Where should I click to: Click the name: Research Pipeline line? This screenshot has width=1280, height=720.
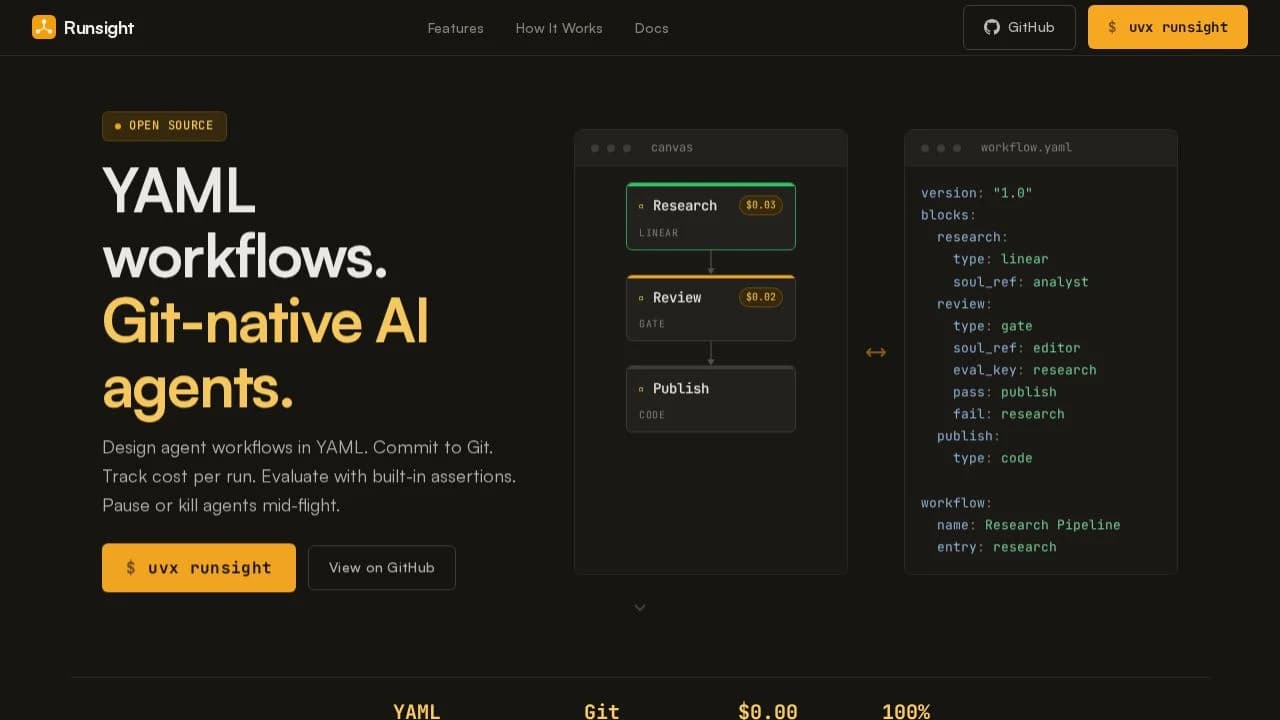point(1029,525)
